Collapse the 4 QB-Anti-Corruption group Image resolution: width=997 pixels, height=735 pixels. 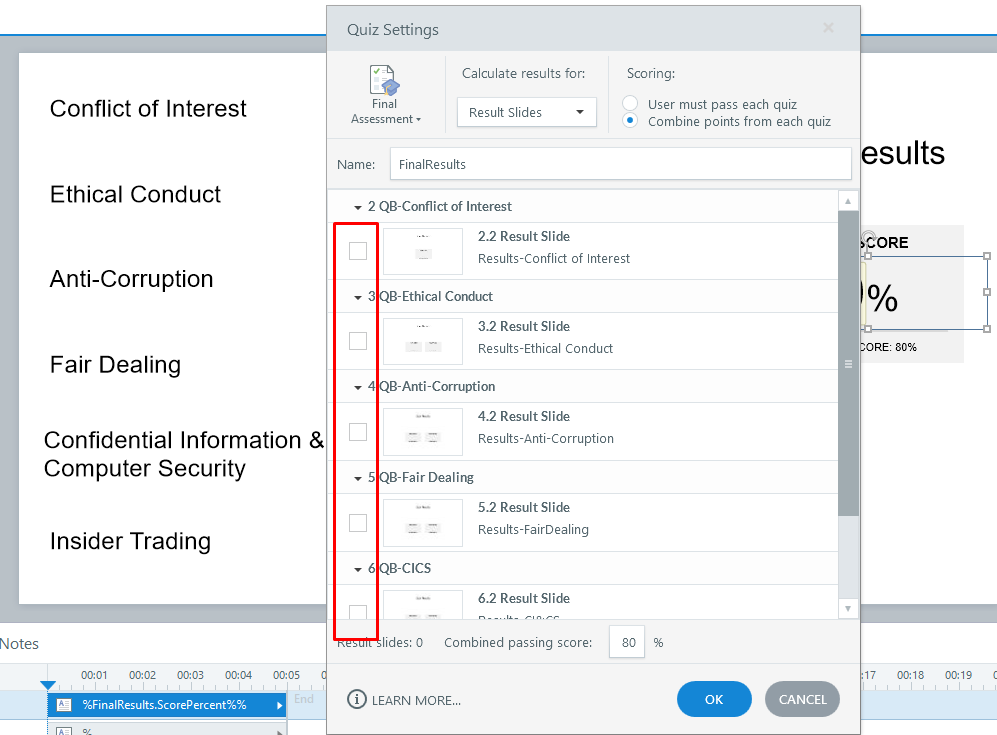pyautogui.click(x=358, y=387)
